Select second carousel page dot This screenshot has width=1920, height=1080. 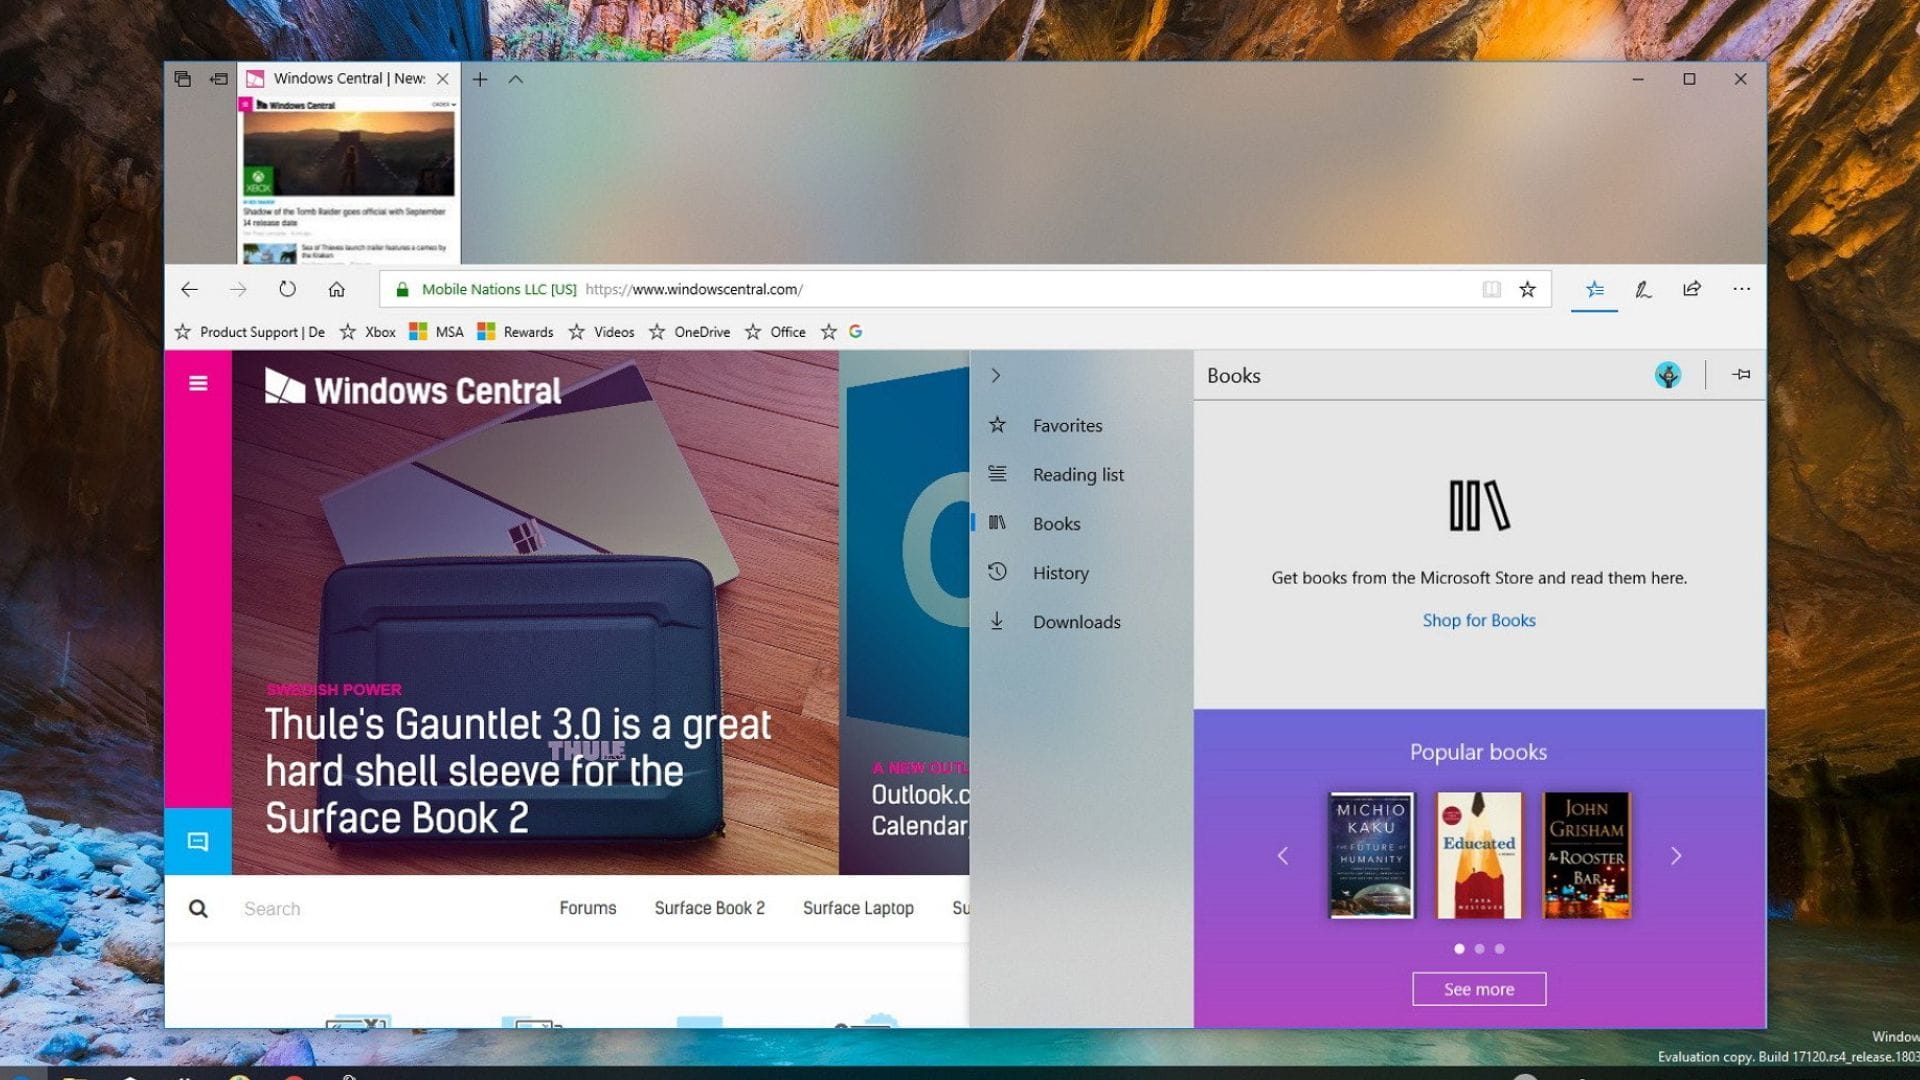click(x=1479, y=948)
